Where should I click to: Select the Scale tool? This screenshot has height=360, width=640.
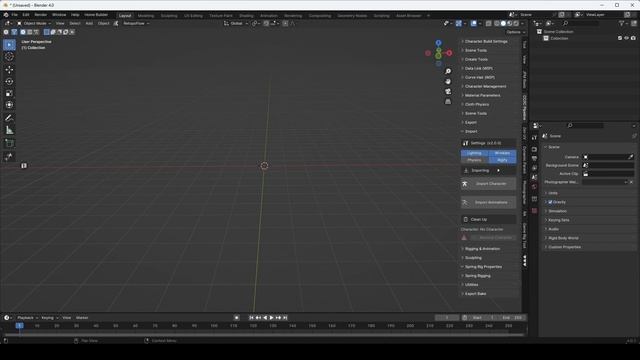9,93
